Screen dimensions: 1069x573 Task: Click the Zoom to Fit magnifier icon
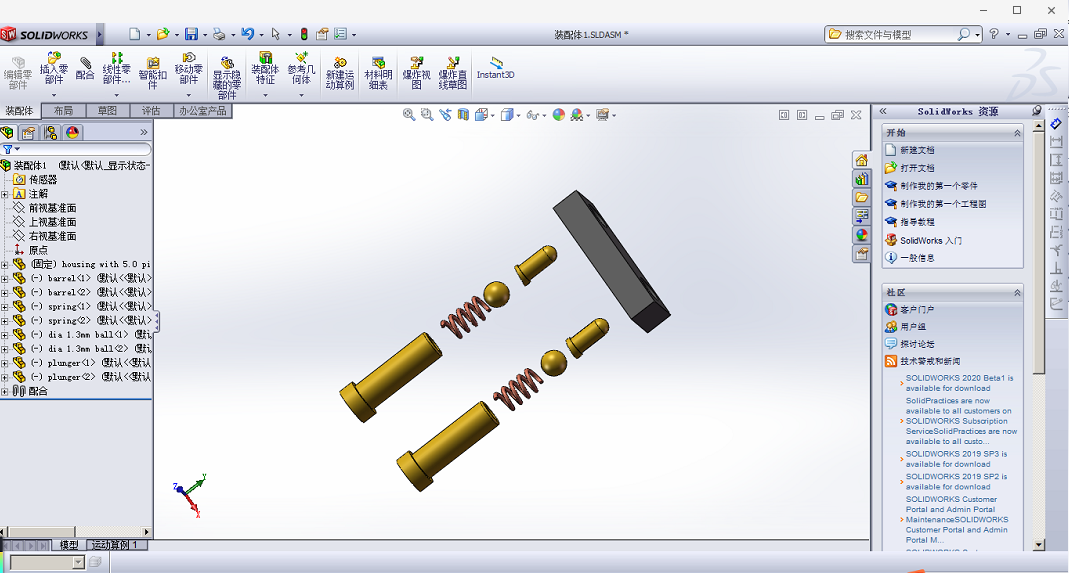[x=409, y=115]
